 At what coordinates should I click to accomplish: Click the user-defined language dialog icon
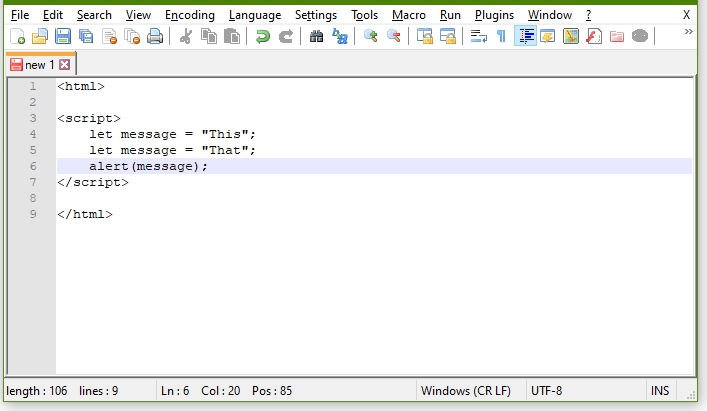(548, 36)
